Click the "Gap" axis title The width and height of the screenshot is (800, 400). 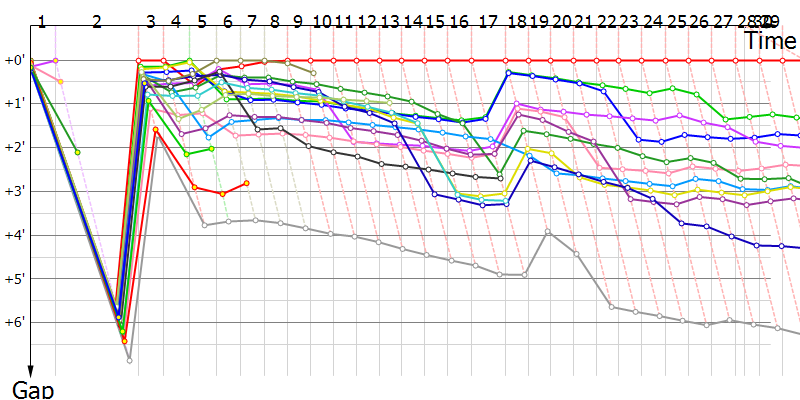point(32,389)
